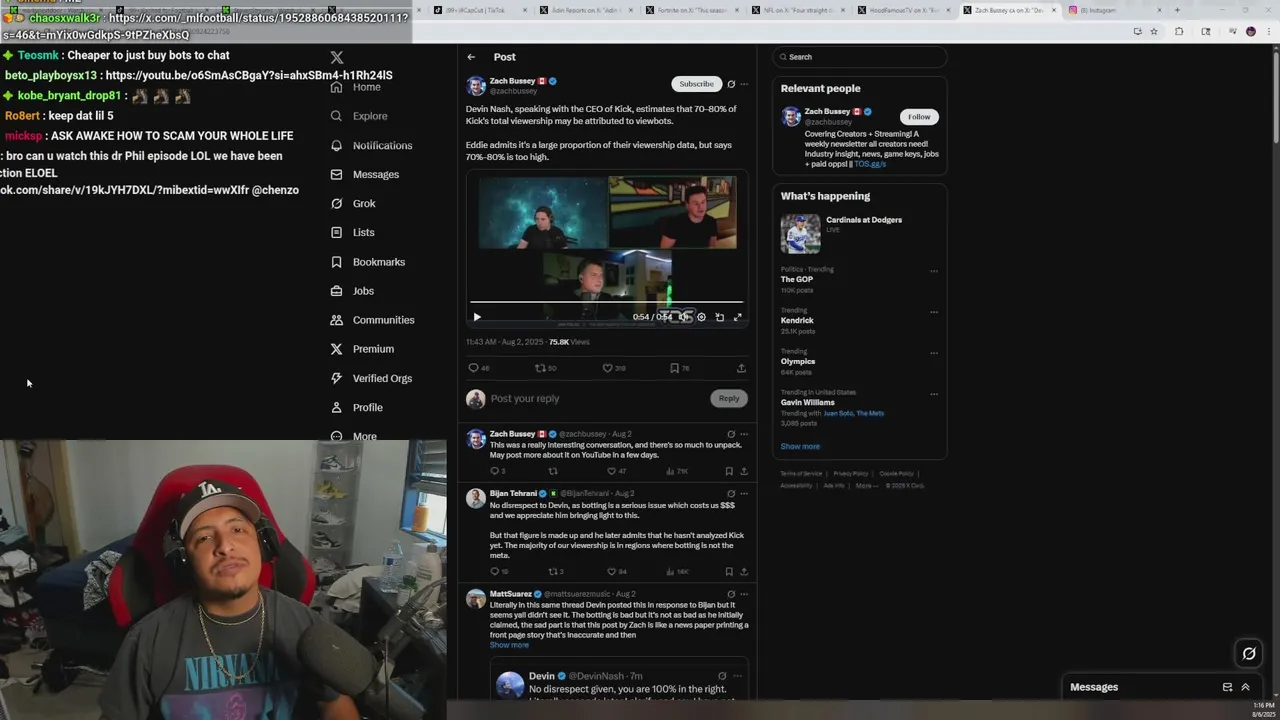
Task: Subscribe to Zach Bussey
Action: (x=696, y=84)
